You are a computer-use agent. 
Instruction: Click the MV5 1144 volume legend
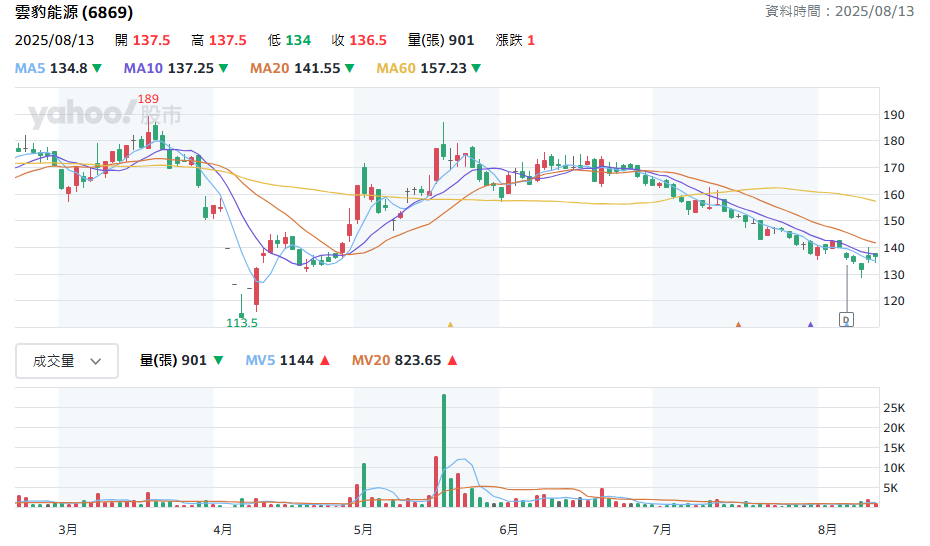click(x=287, y=360)
